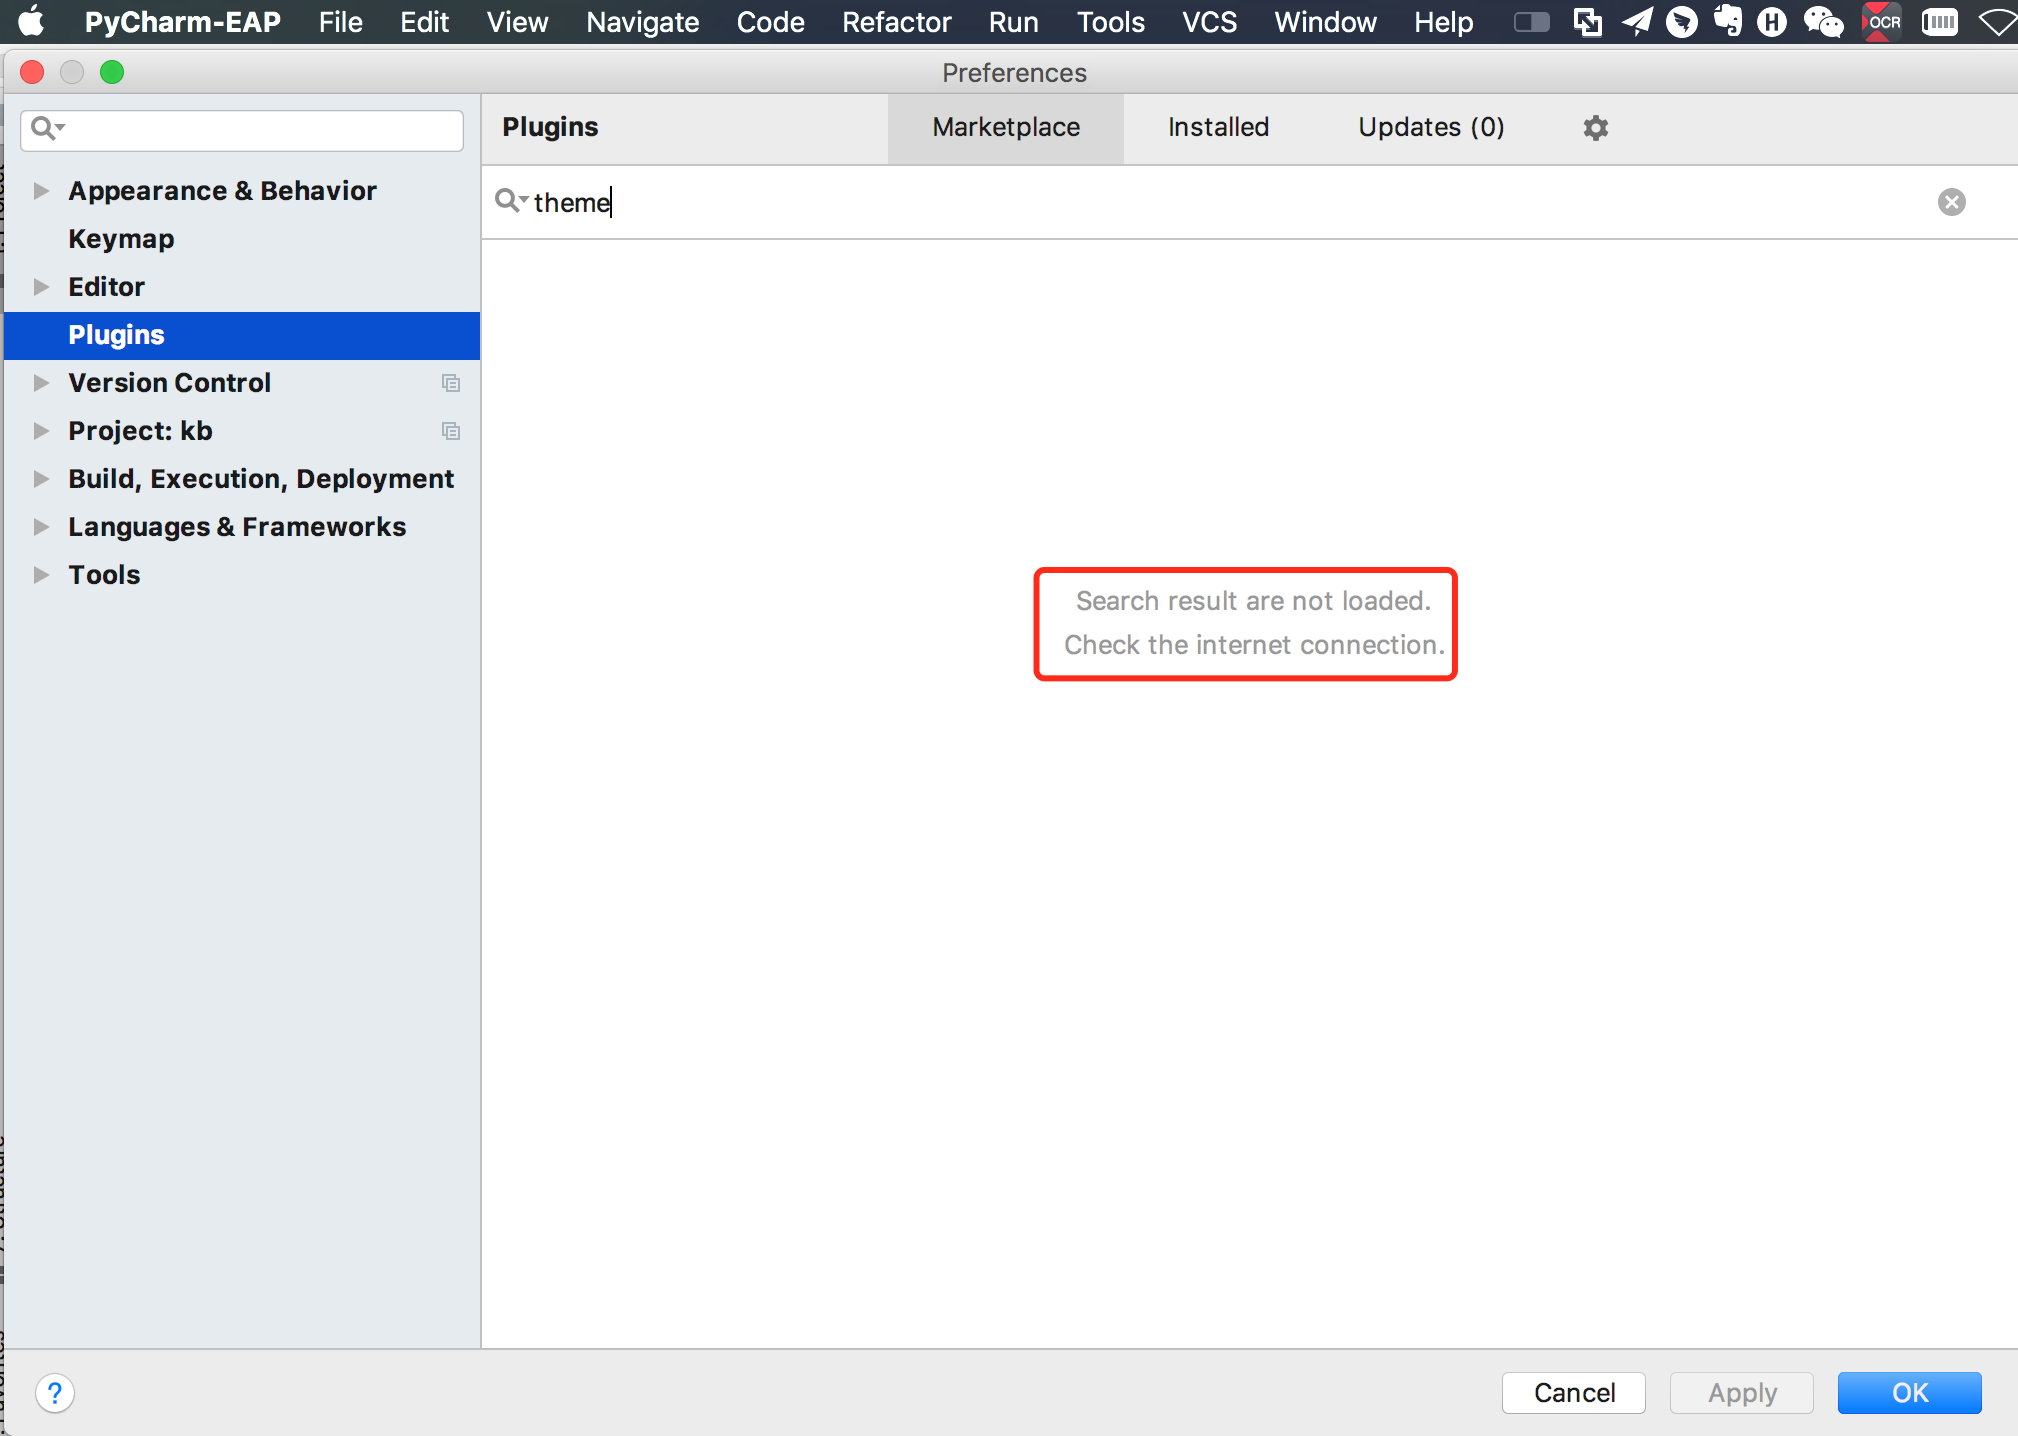Switch to the Installed tab
This screenshot has width=2018, height=1436.
point(1218,128)
